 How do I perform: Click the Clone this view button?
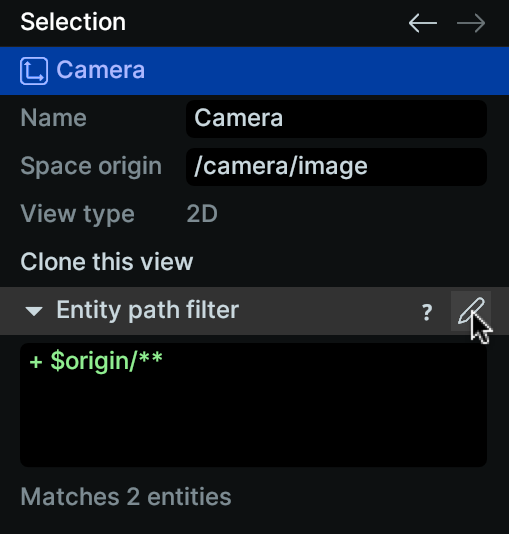[107, 262]
